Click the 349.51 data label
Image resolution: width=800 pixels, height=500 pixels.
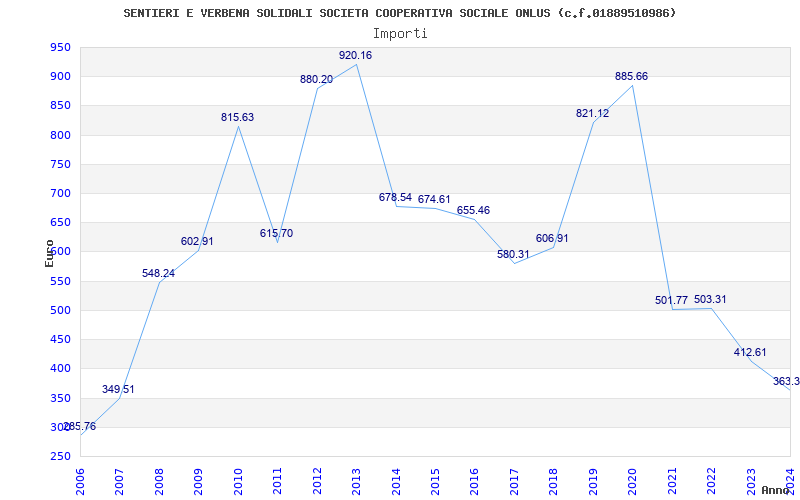[x=118, y=389]
